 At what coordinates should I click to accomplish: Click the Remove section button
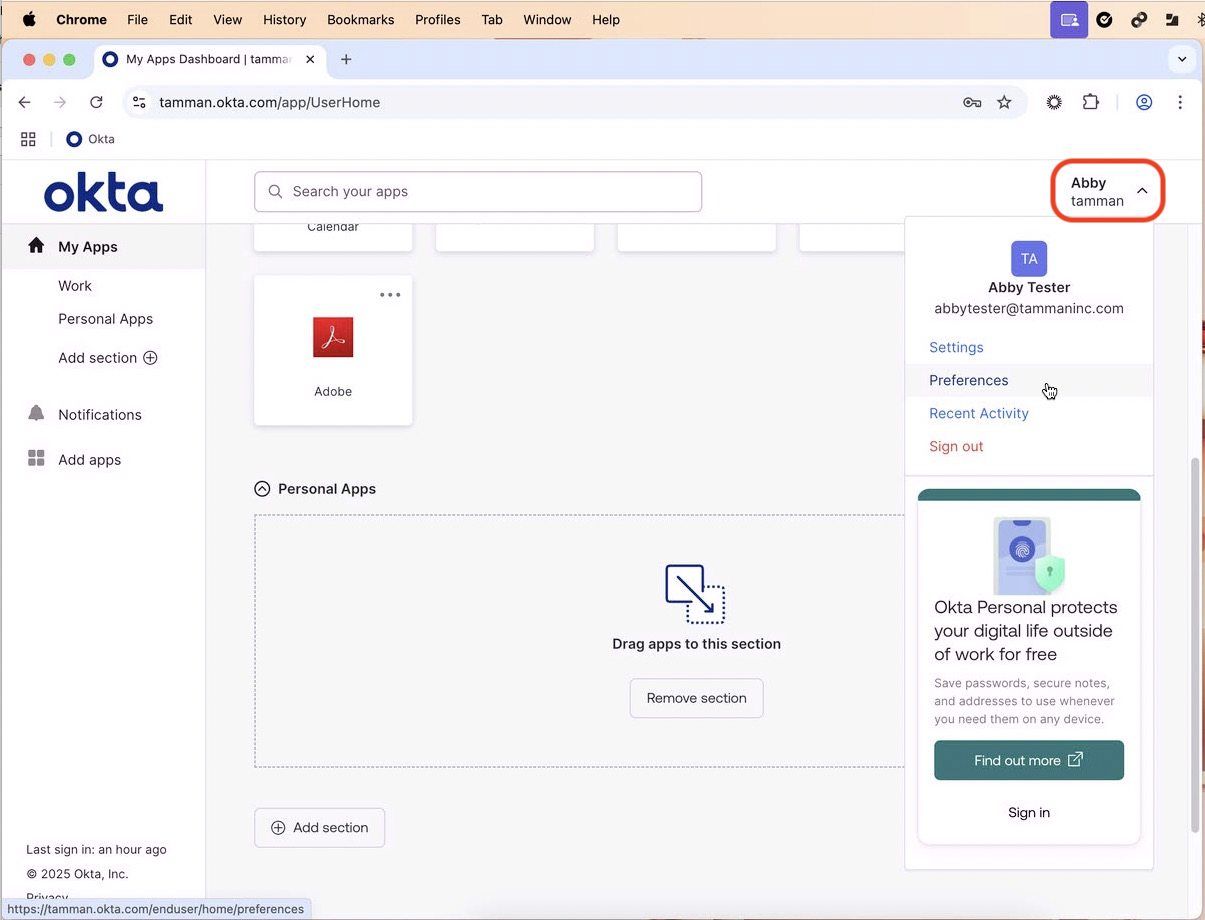[696, 698]
